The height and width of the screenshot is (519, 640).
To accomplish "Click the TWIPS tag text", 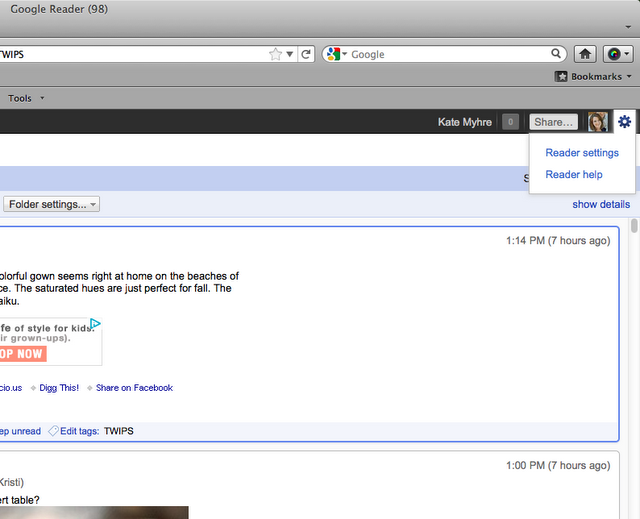I will [119, 431].
